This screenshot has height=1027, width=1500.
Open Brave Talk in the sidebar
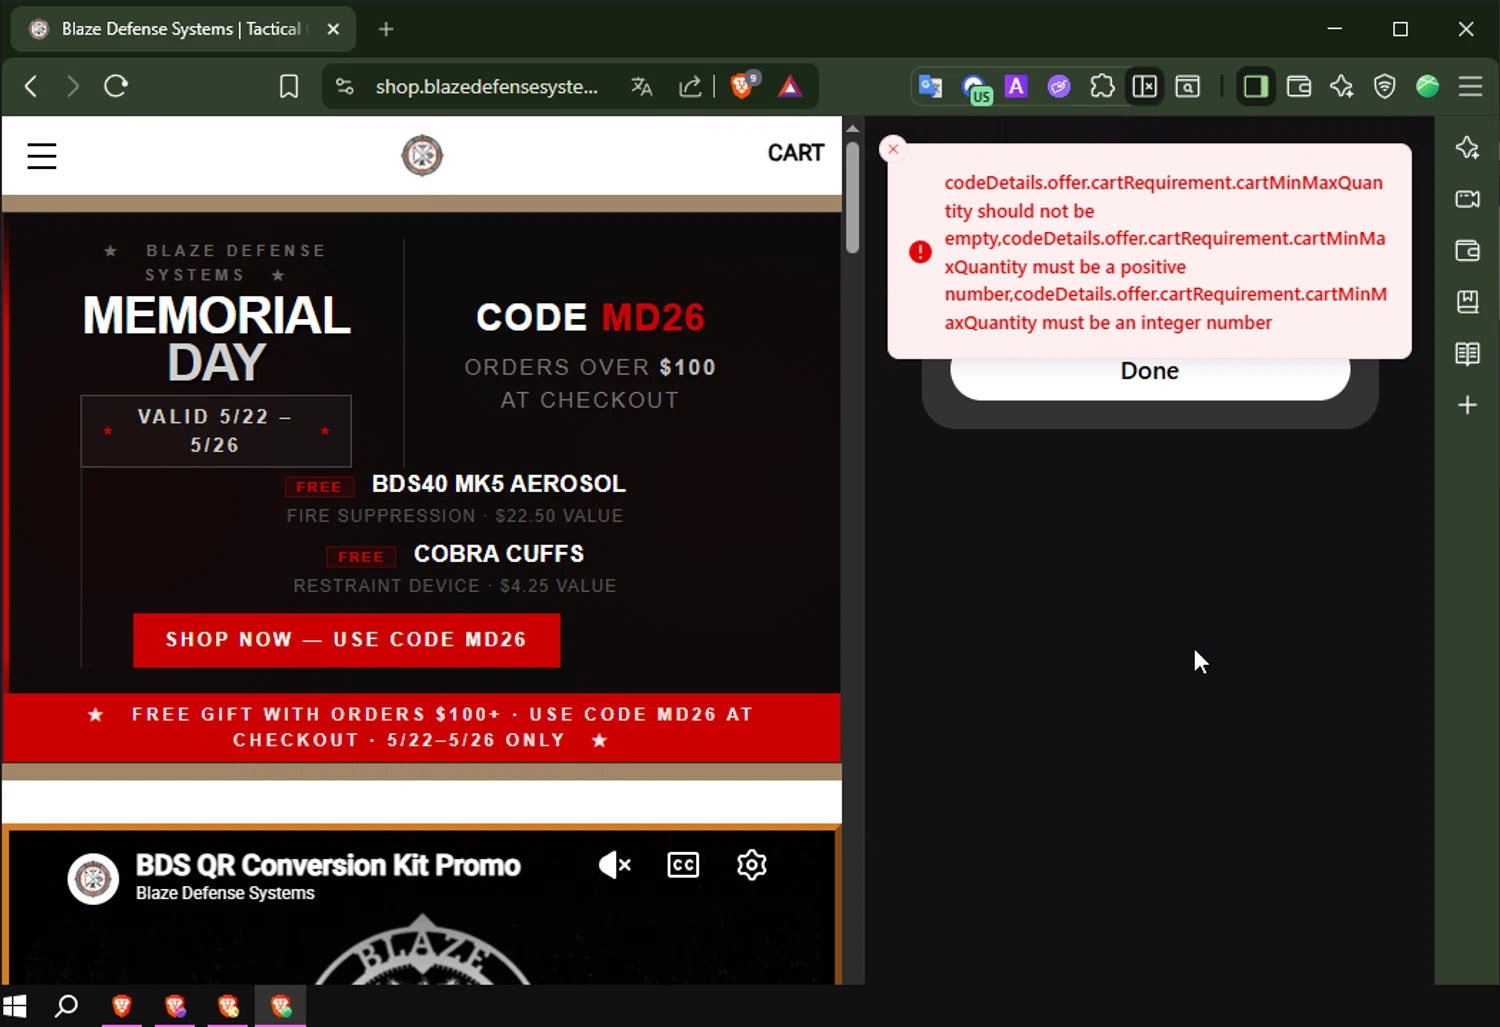1467,199
